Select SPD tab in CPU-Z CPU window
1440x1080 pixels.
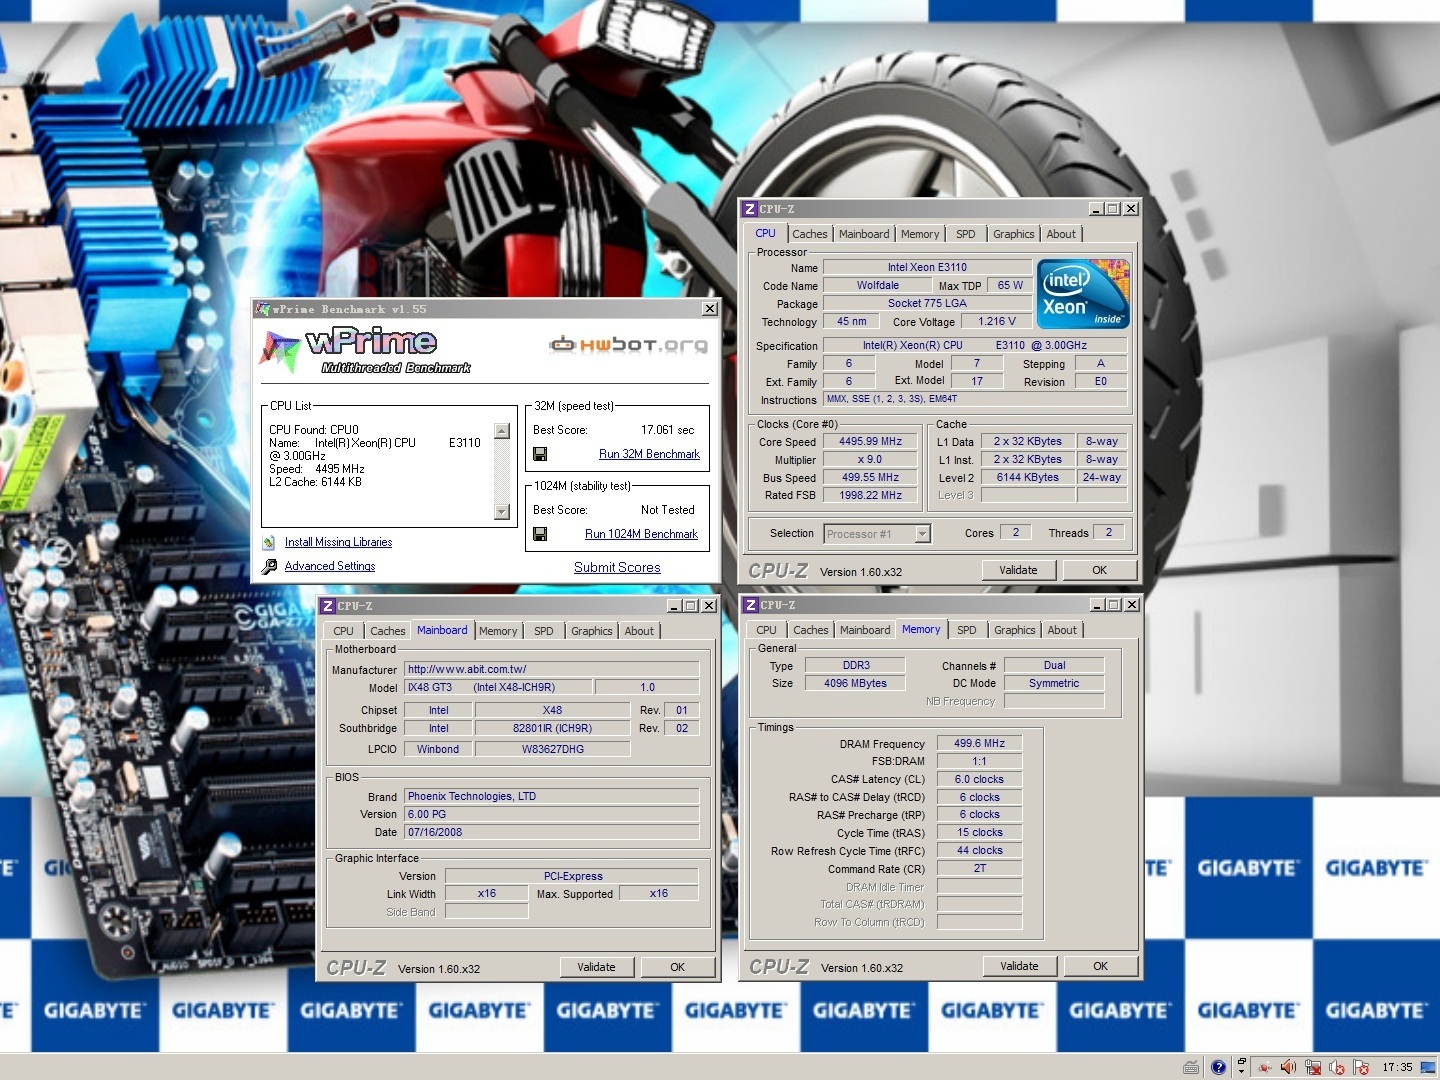click(965, 234)
